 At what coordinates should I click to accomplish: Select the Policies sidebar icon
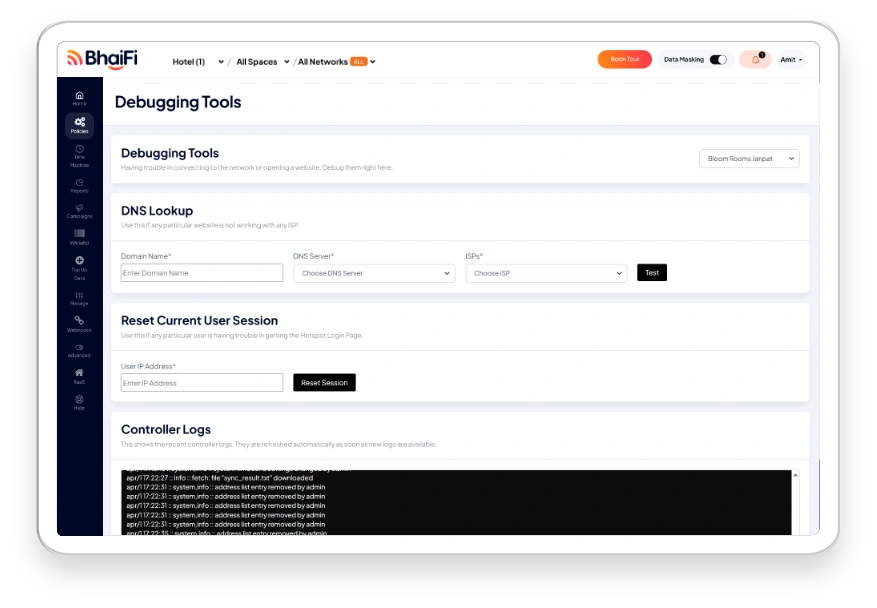coord(79,125)
